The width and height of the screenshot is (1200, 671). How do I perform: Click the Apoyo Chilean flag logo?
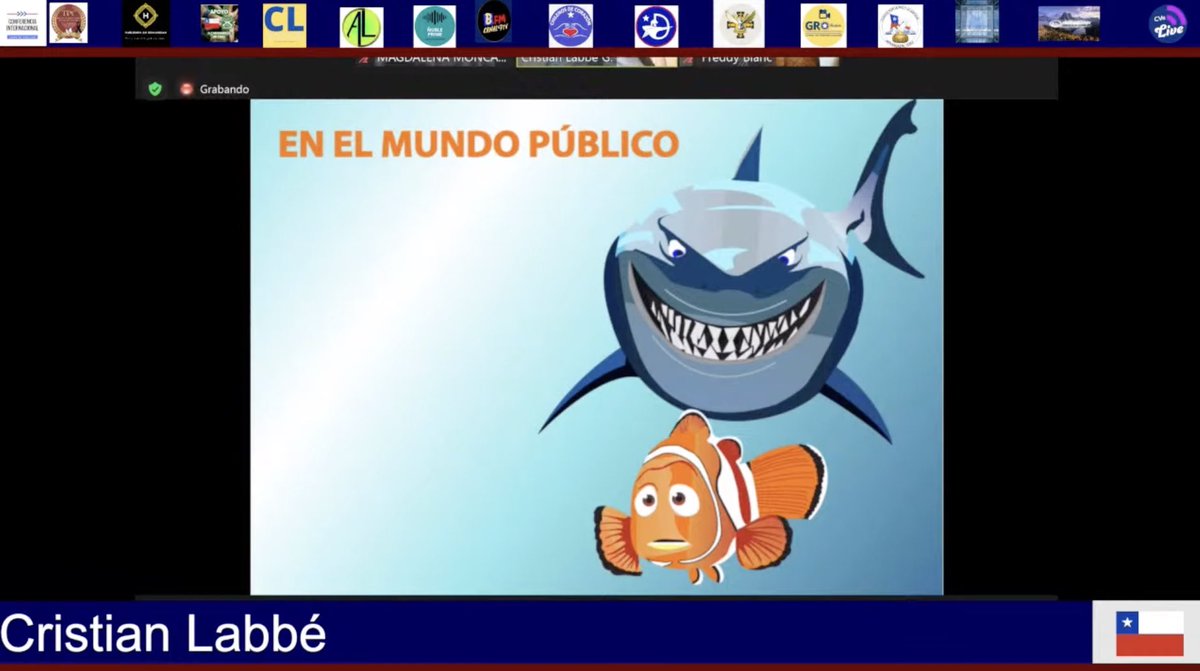(x=219, y=23)
